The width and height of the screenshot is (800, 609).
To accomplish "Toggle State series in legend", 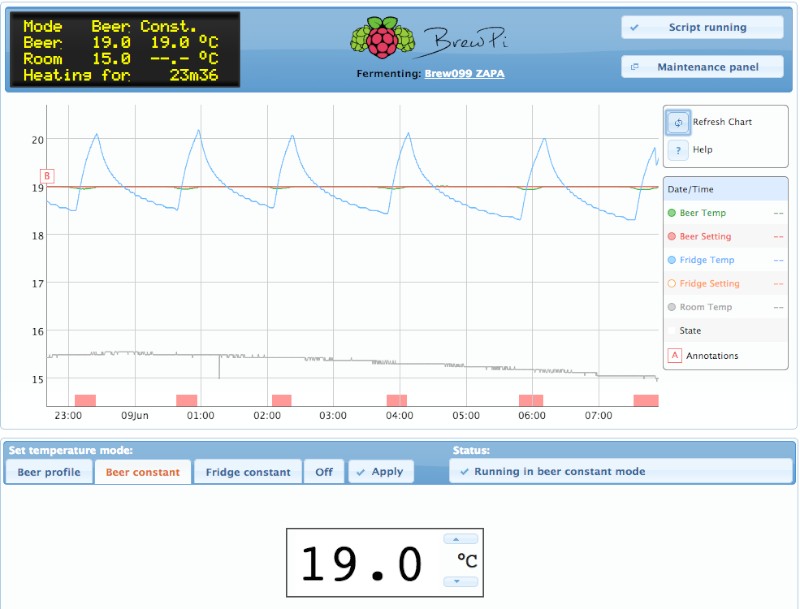I will [690, 331].
